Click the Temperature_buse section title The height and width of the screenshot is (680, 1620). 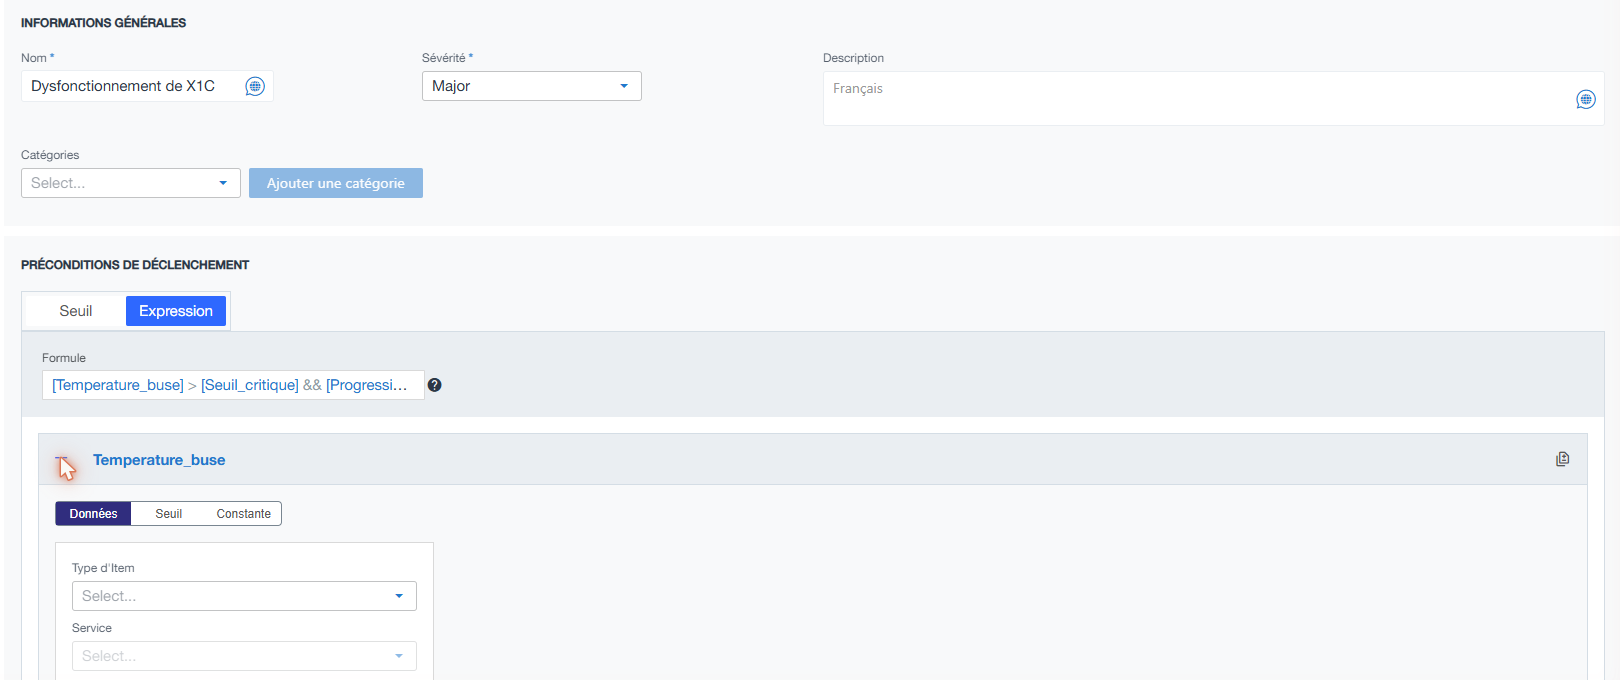pyautogui.click(x=159, y=460)
